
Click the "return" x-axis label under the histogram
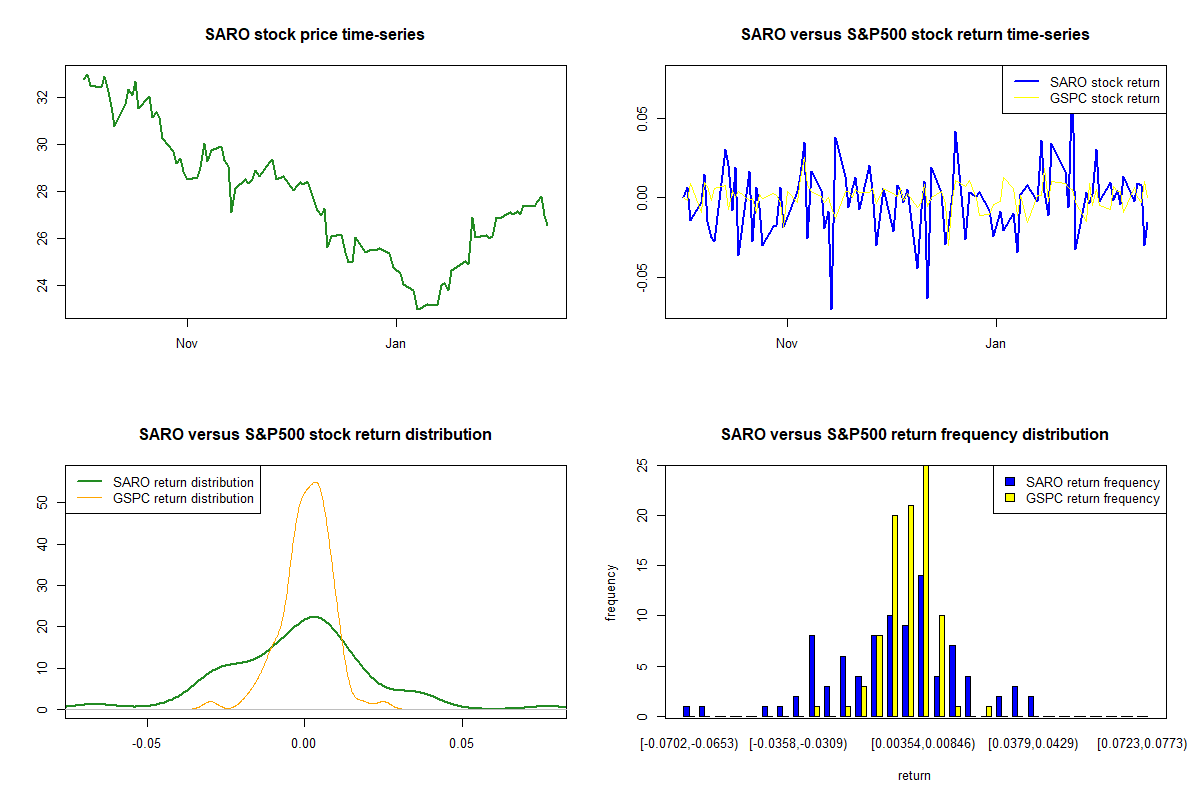click(x=914, y=775)
